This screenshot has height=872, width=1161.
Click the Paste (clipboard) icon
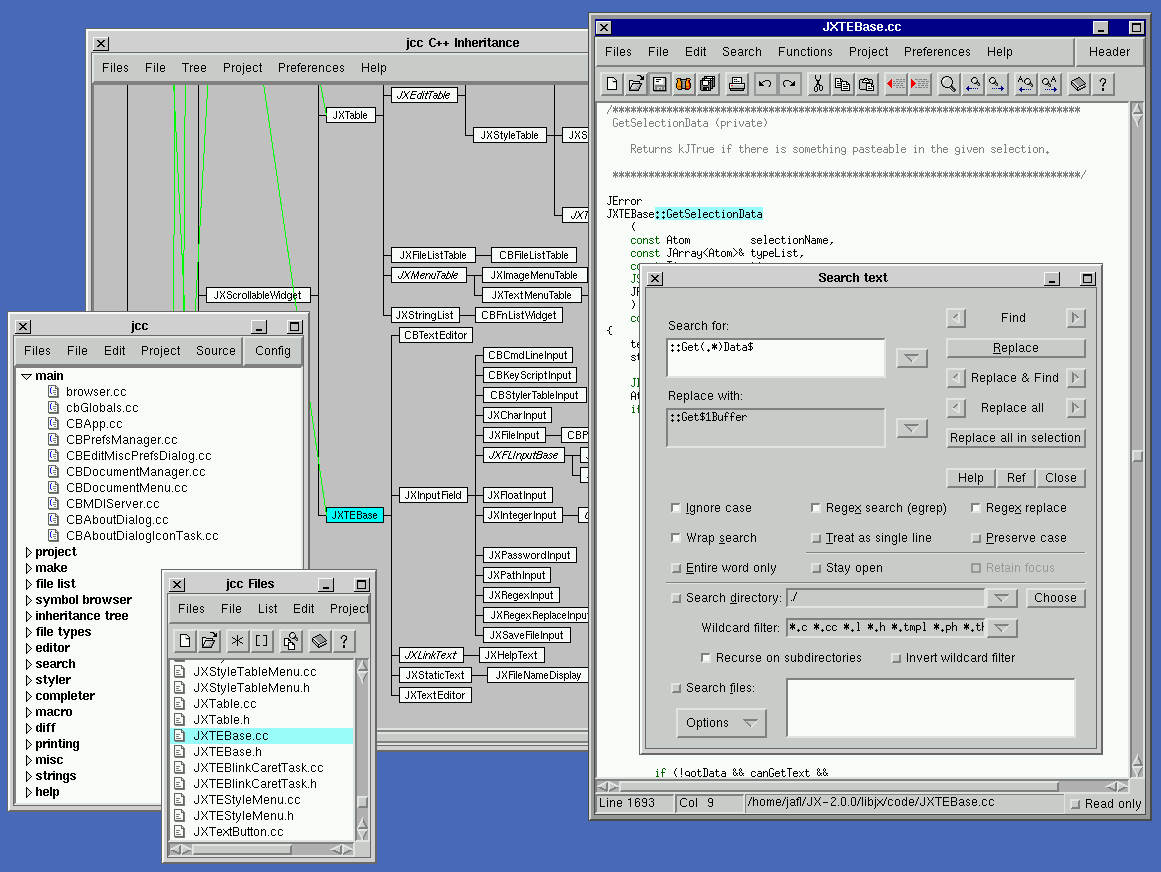866,84
